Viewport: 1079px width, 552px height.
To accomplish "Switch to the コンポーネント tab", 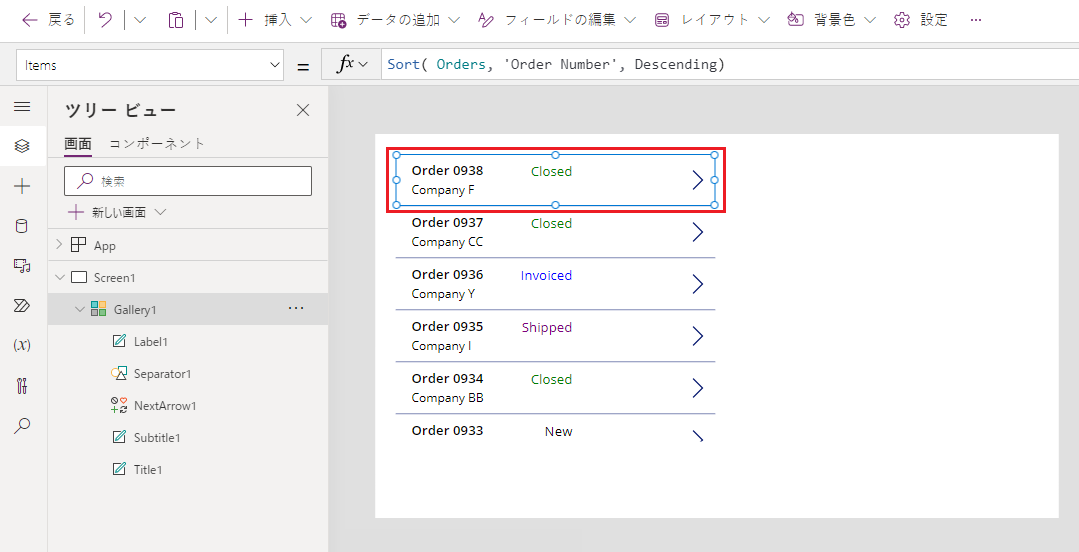I will 157,143.
